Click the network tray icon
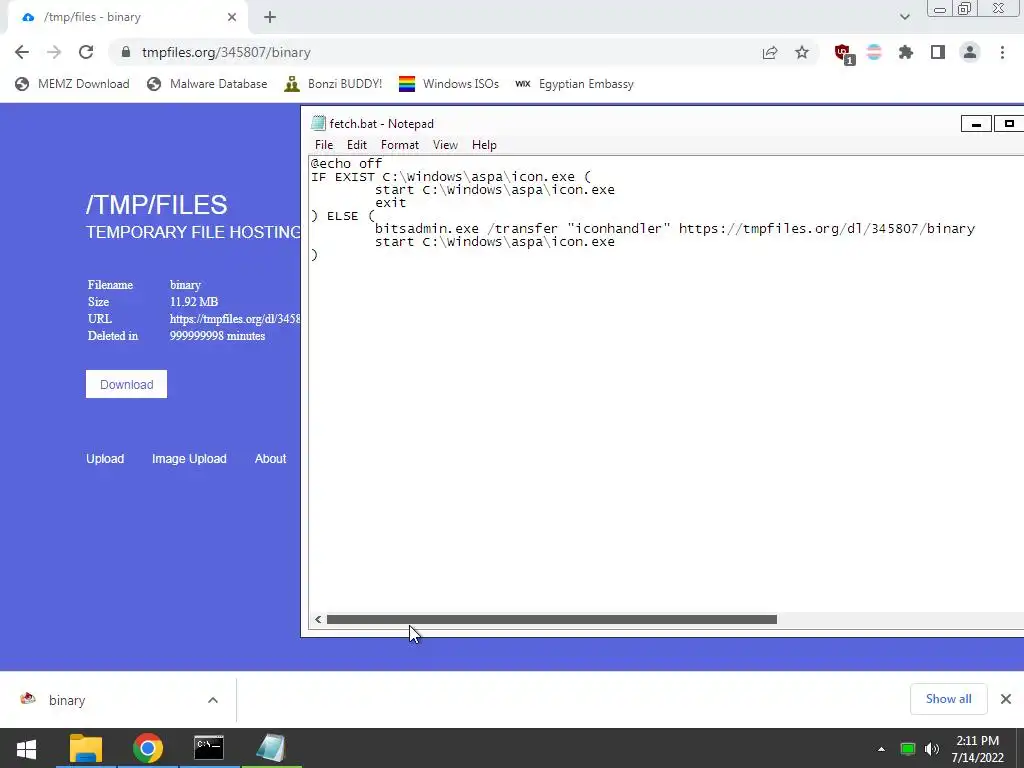Image resolution: width=1024 pixels, height=768 pixels. [908, 748]
